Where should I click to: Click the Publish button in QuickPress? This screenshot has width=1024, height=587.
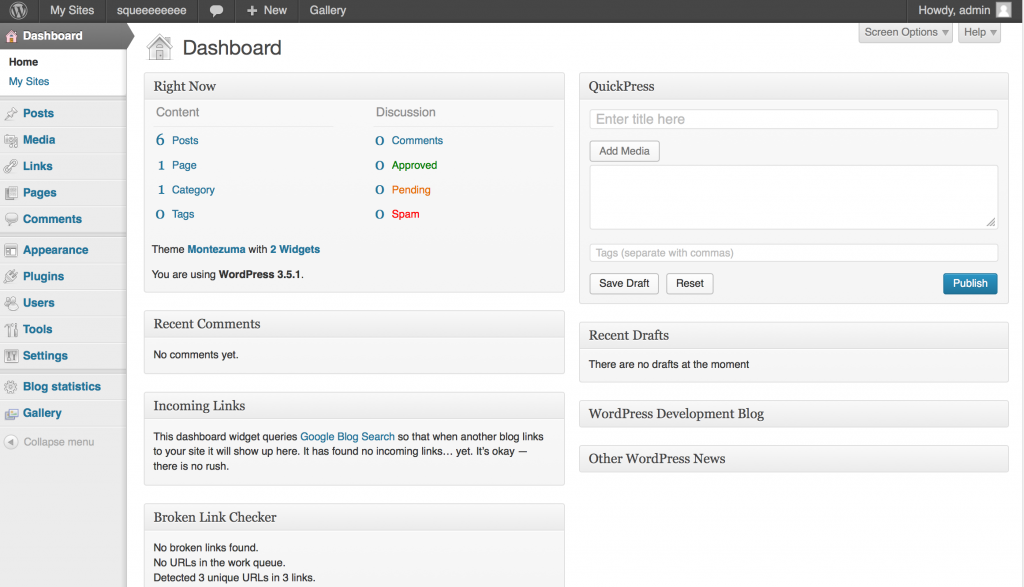970,283
